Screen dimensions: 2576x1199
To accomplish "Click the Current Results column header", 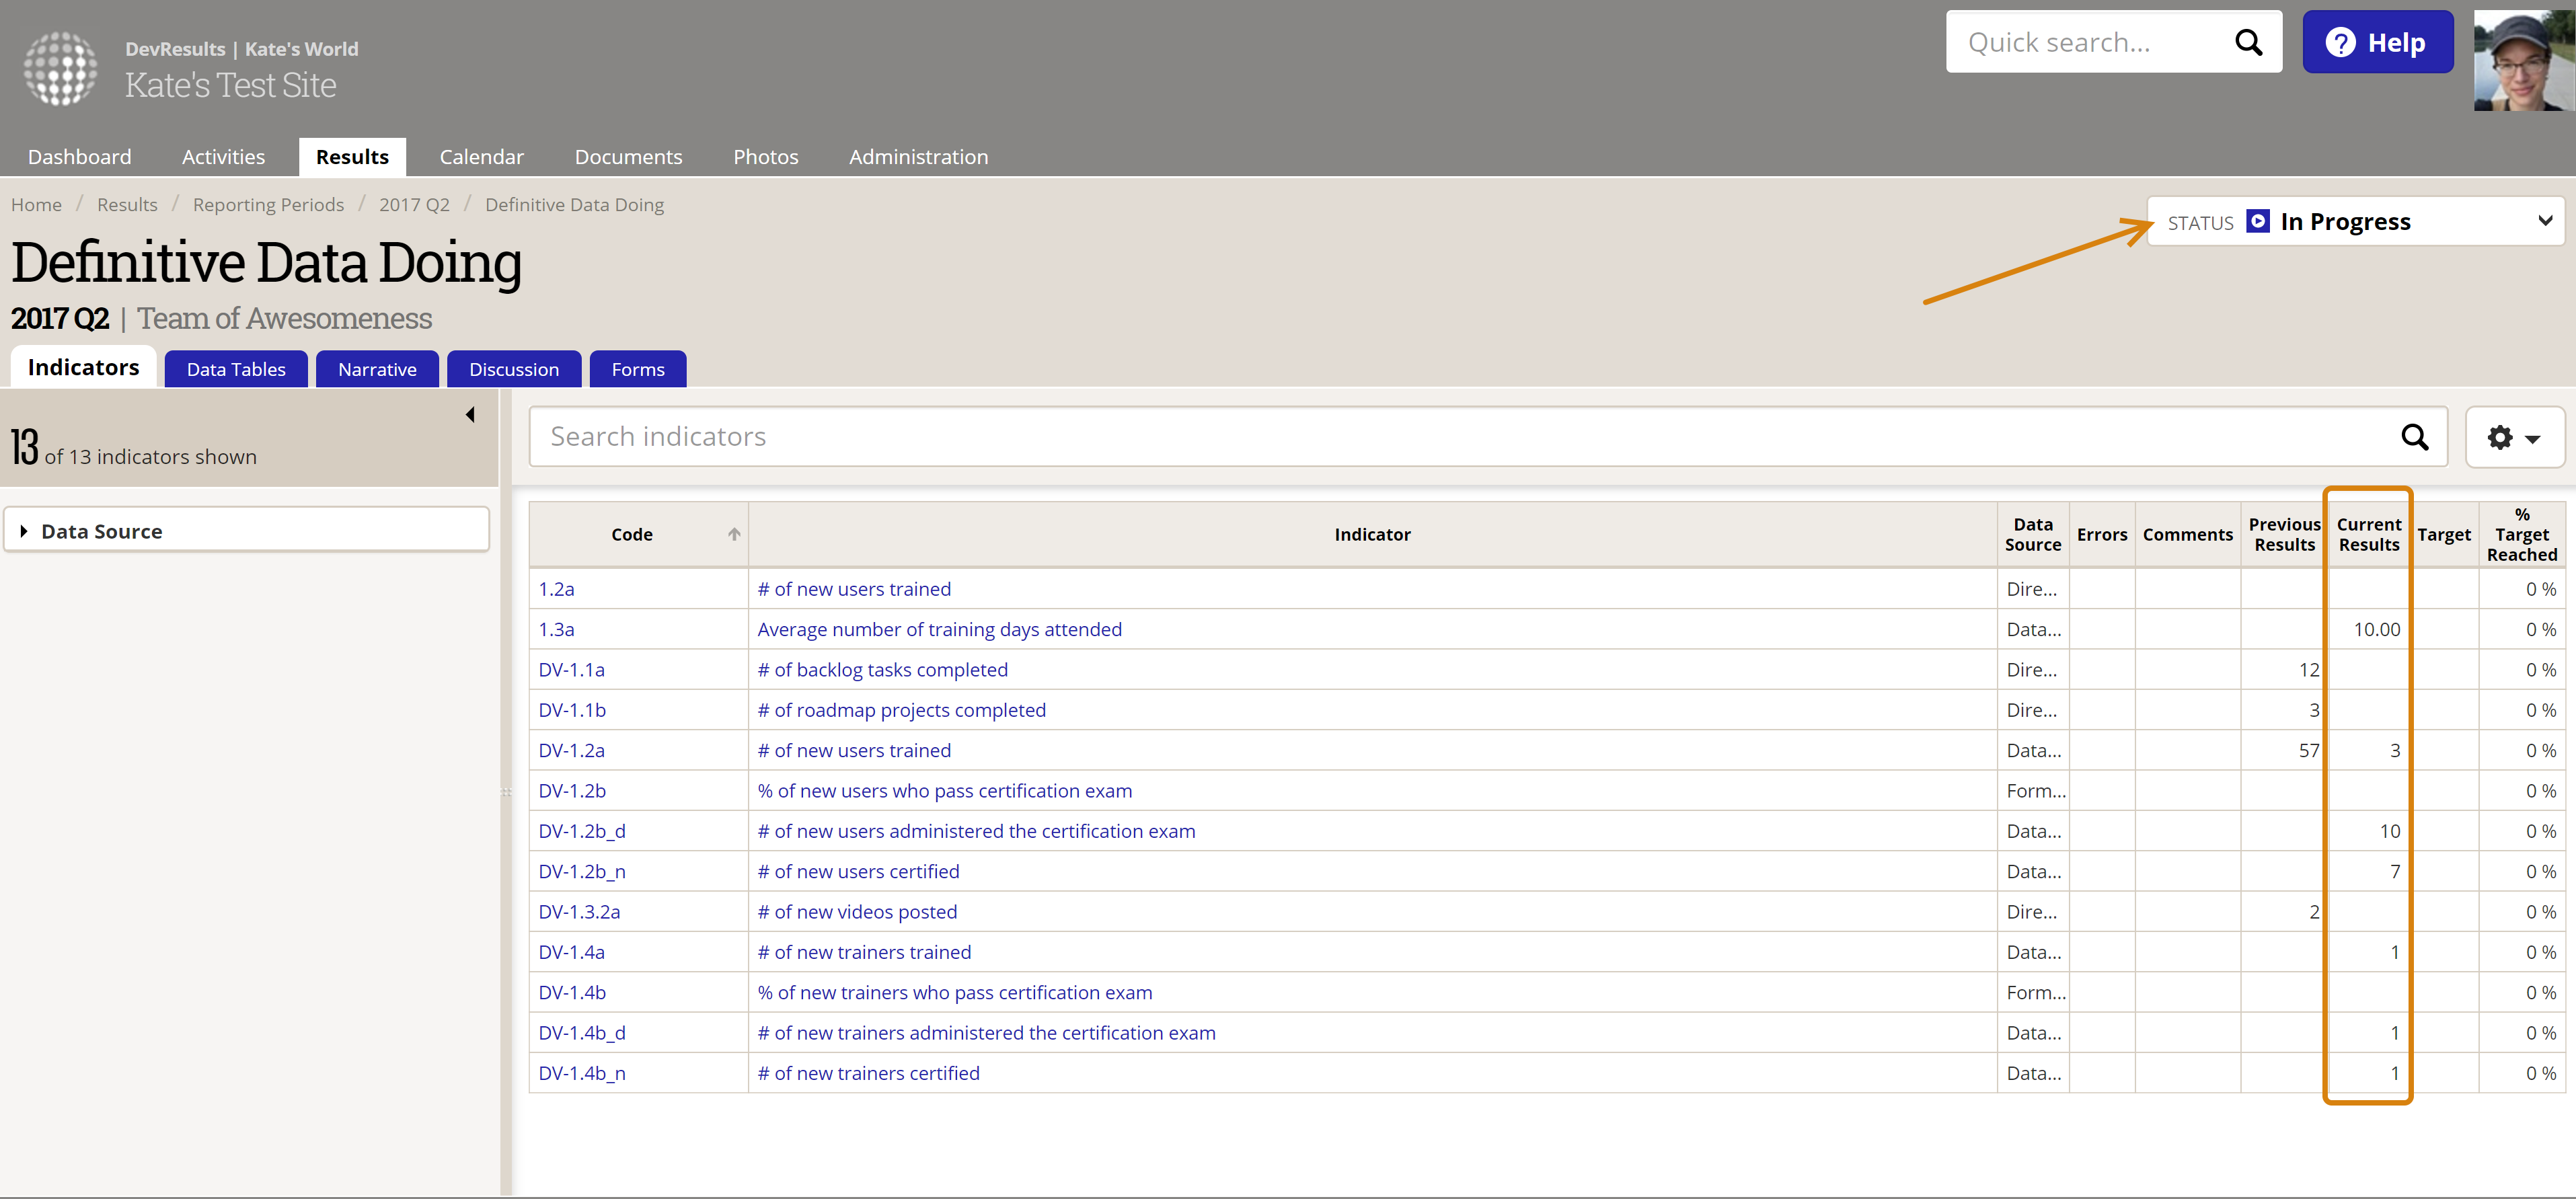I will pos(2368,534).
